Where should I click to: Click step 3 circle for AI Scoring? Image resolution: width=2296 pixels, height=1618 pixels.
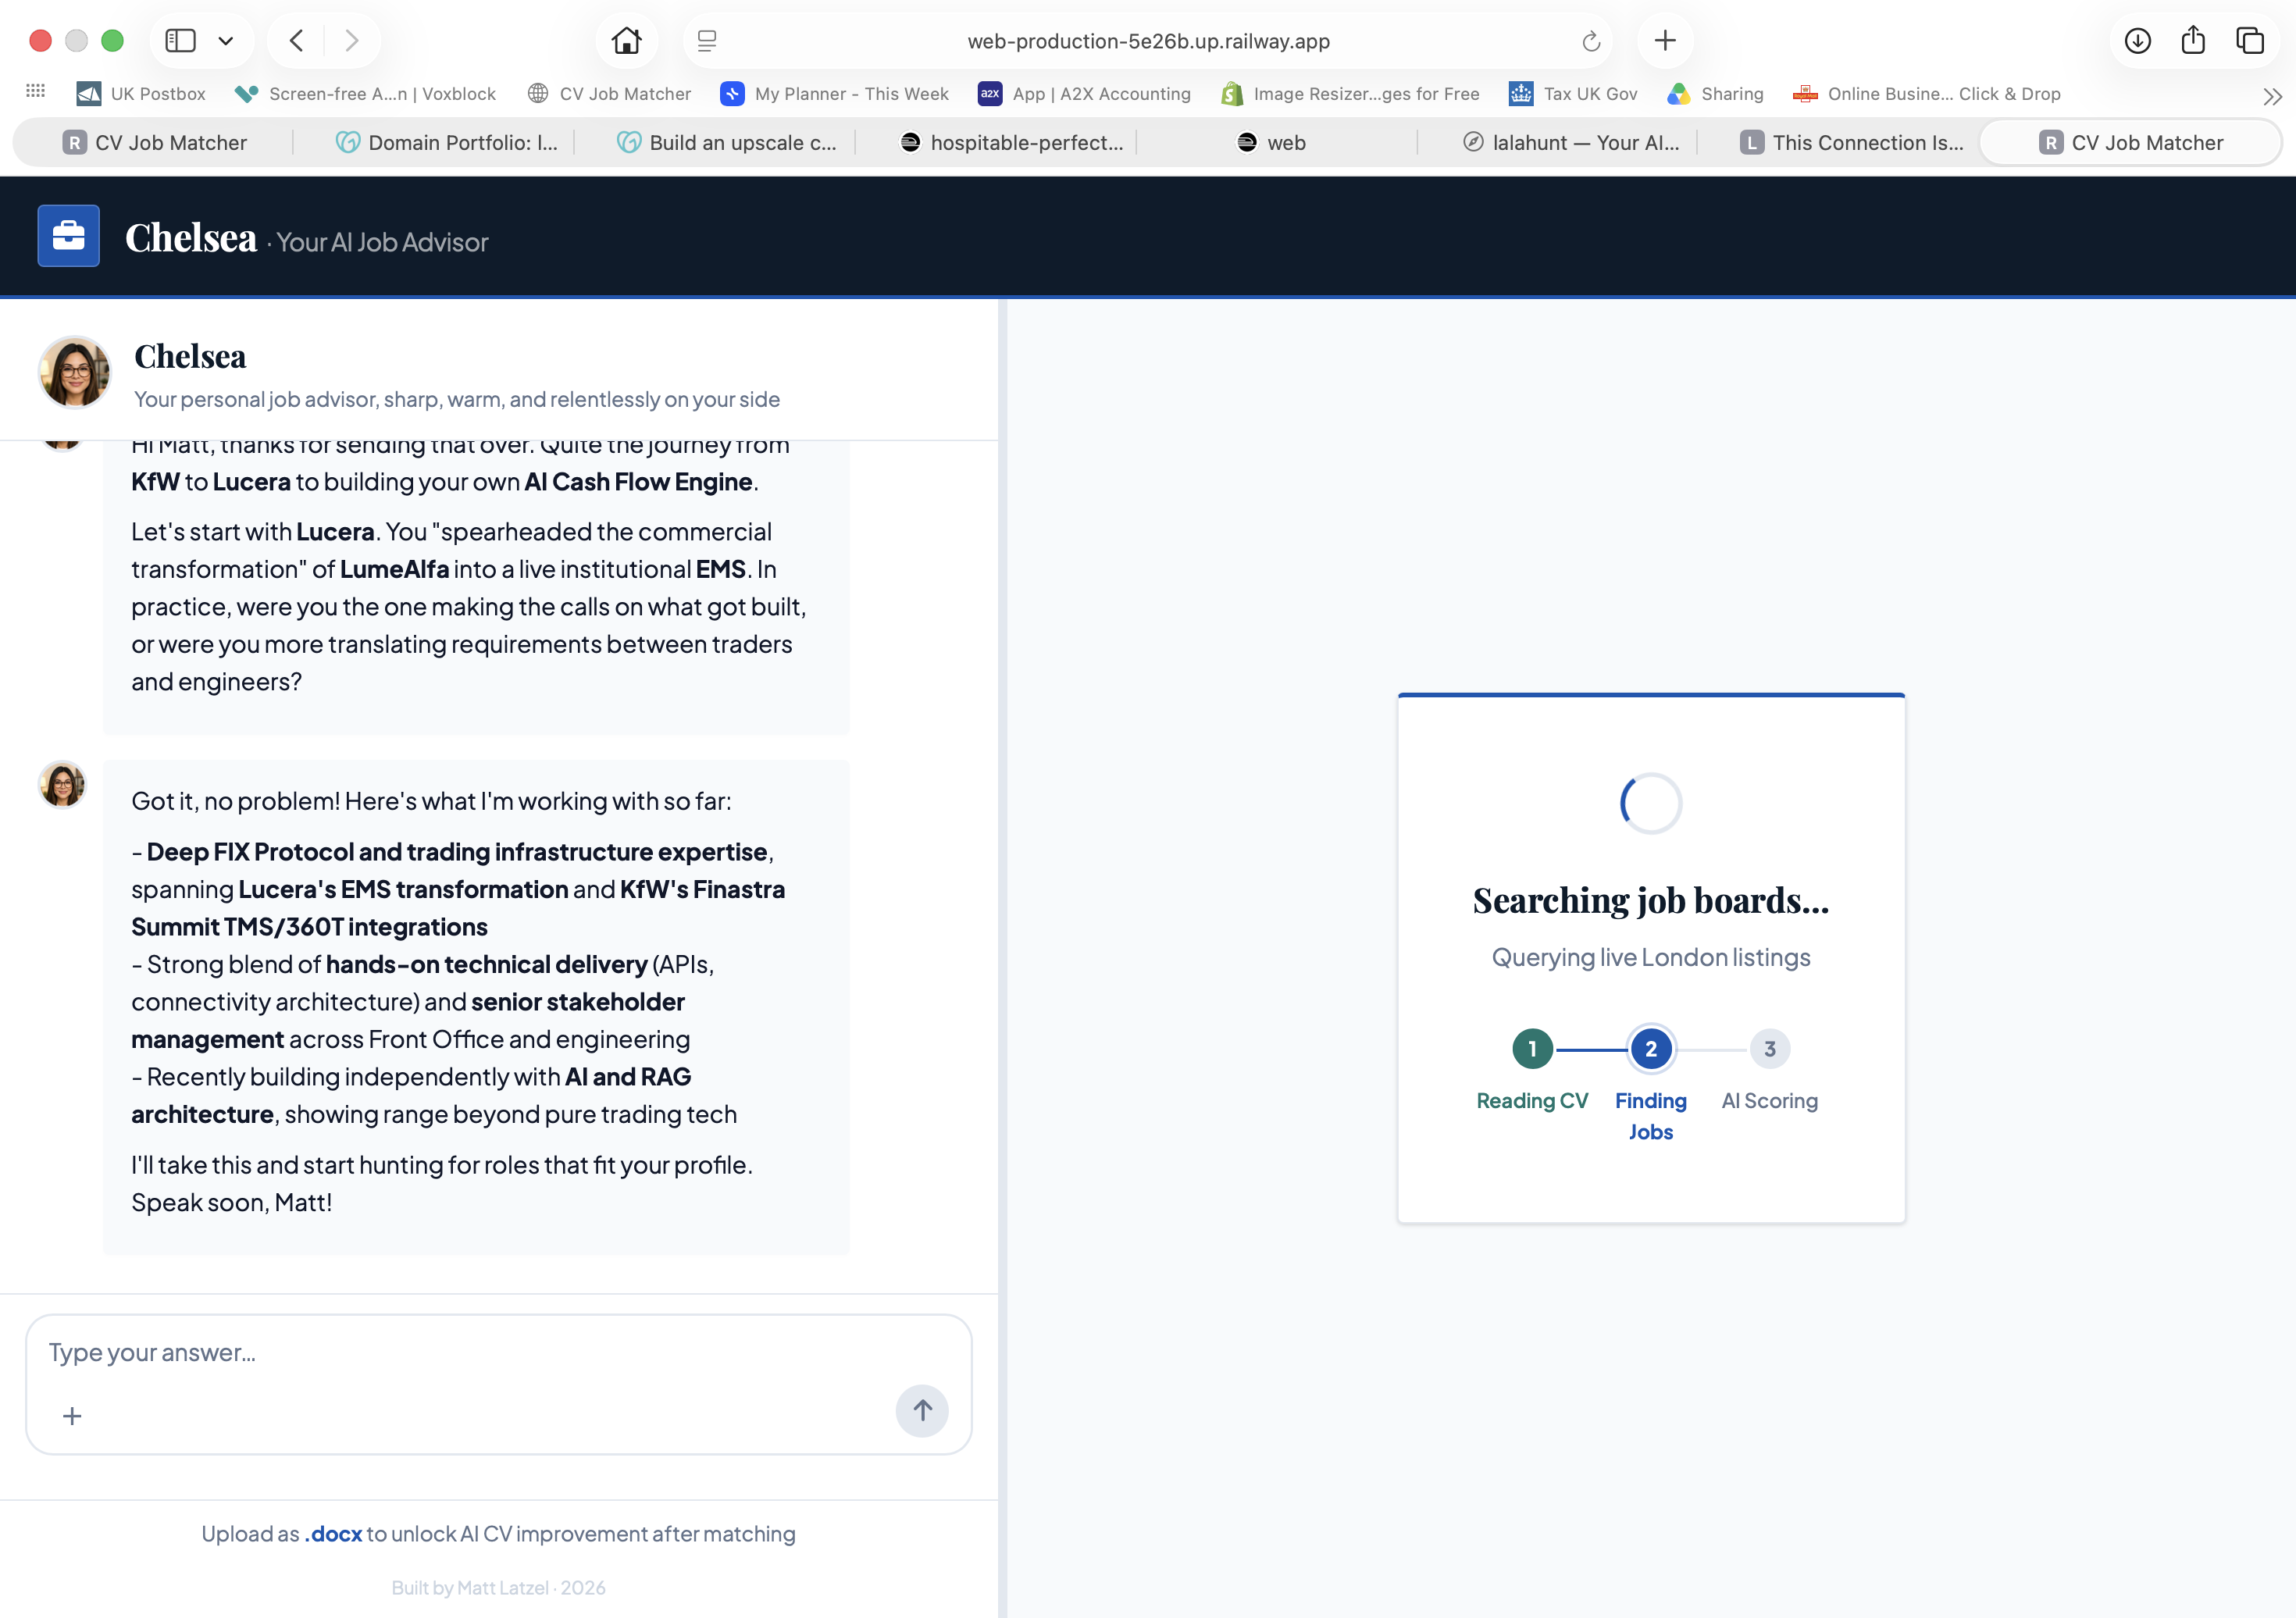(1770, 1049)
